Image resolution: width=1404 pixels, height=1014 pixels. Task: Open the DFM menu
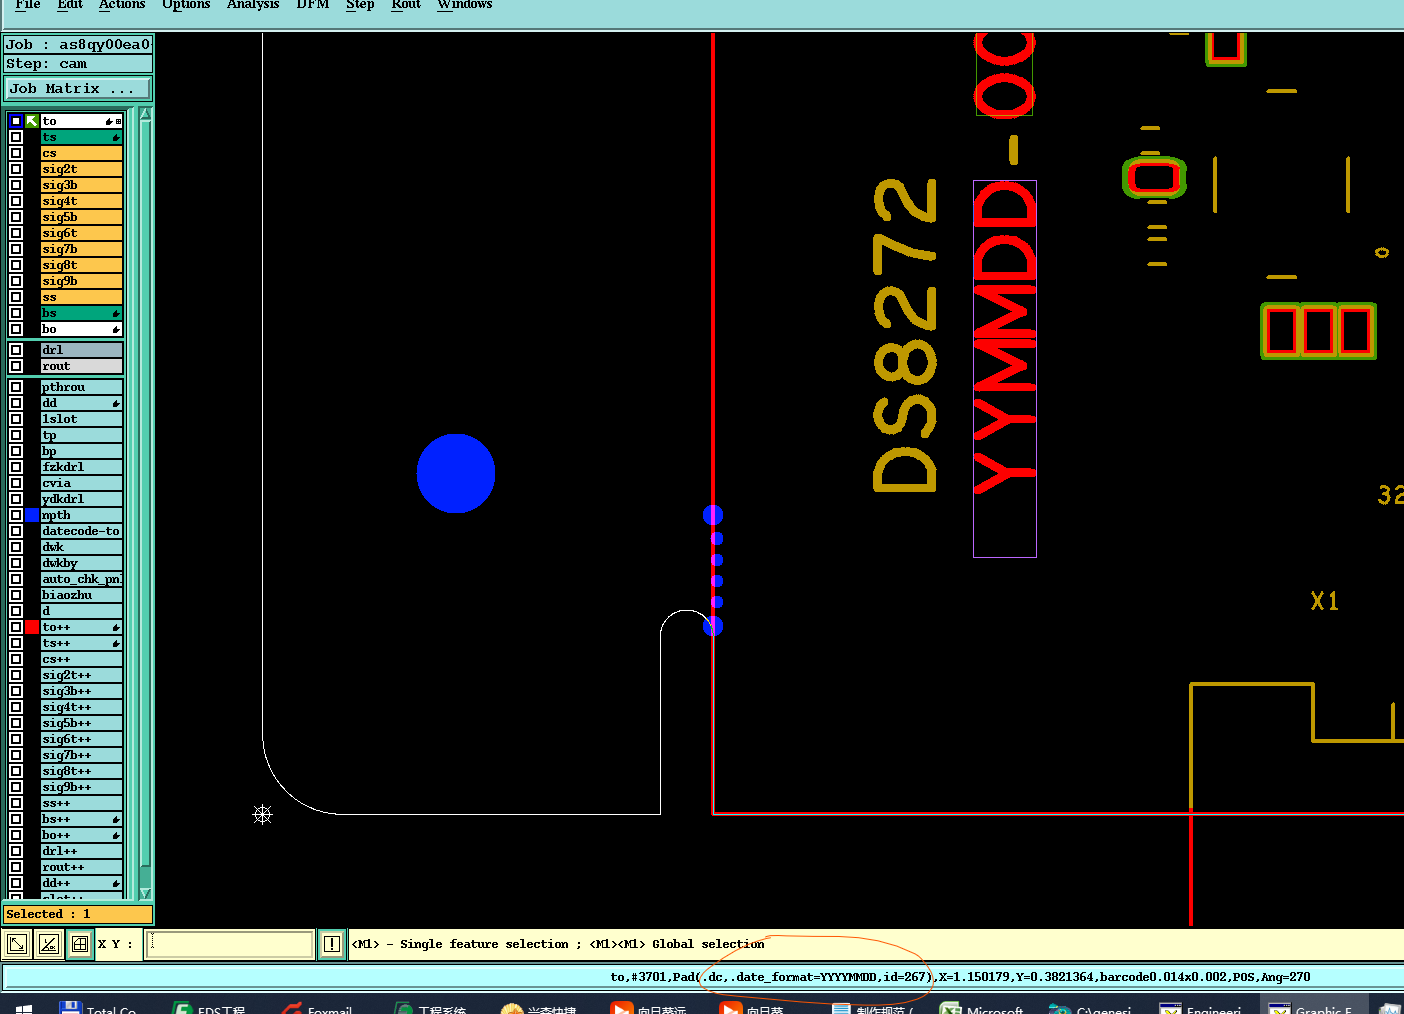click(x=313, y=5)
